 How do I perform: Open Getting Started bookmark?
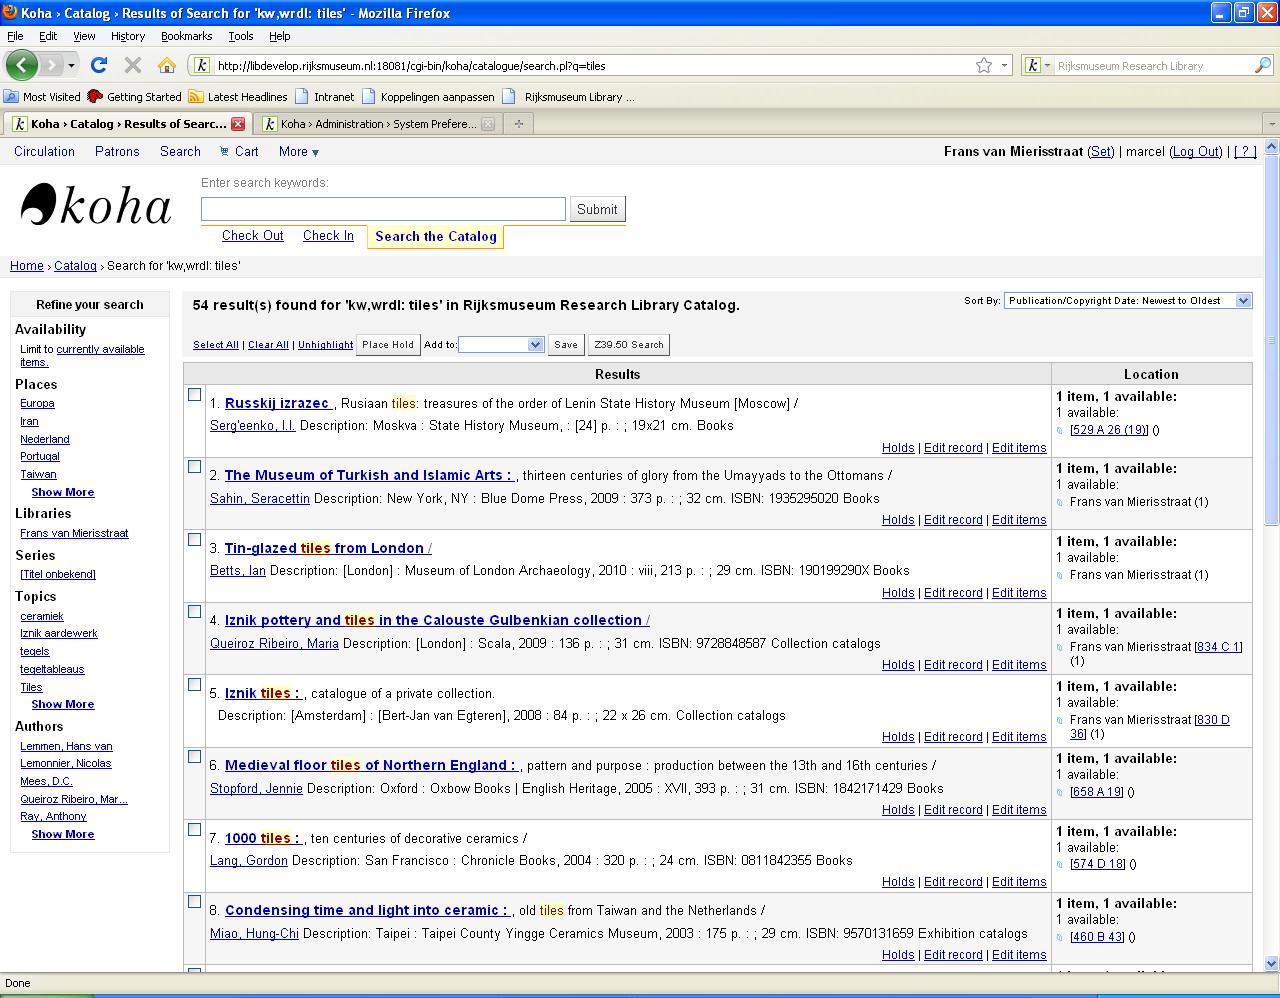(135, 97)
